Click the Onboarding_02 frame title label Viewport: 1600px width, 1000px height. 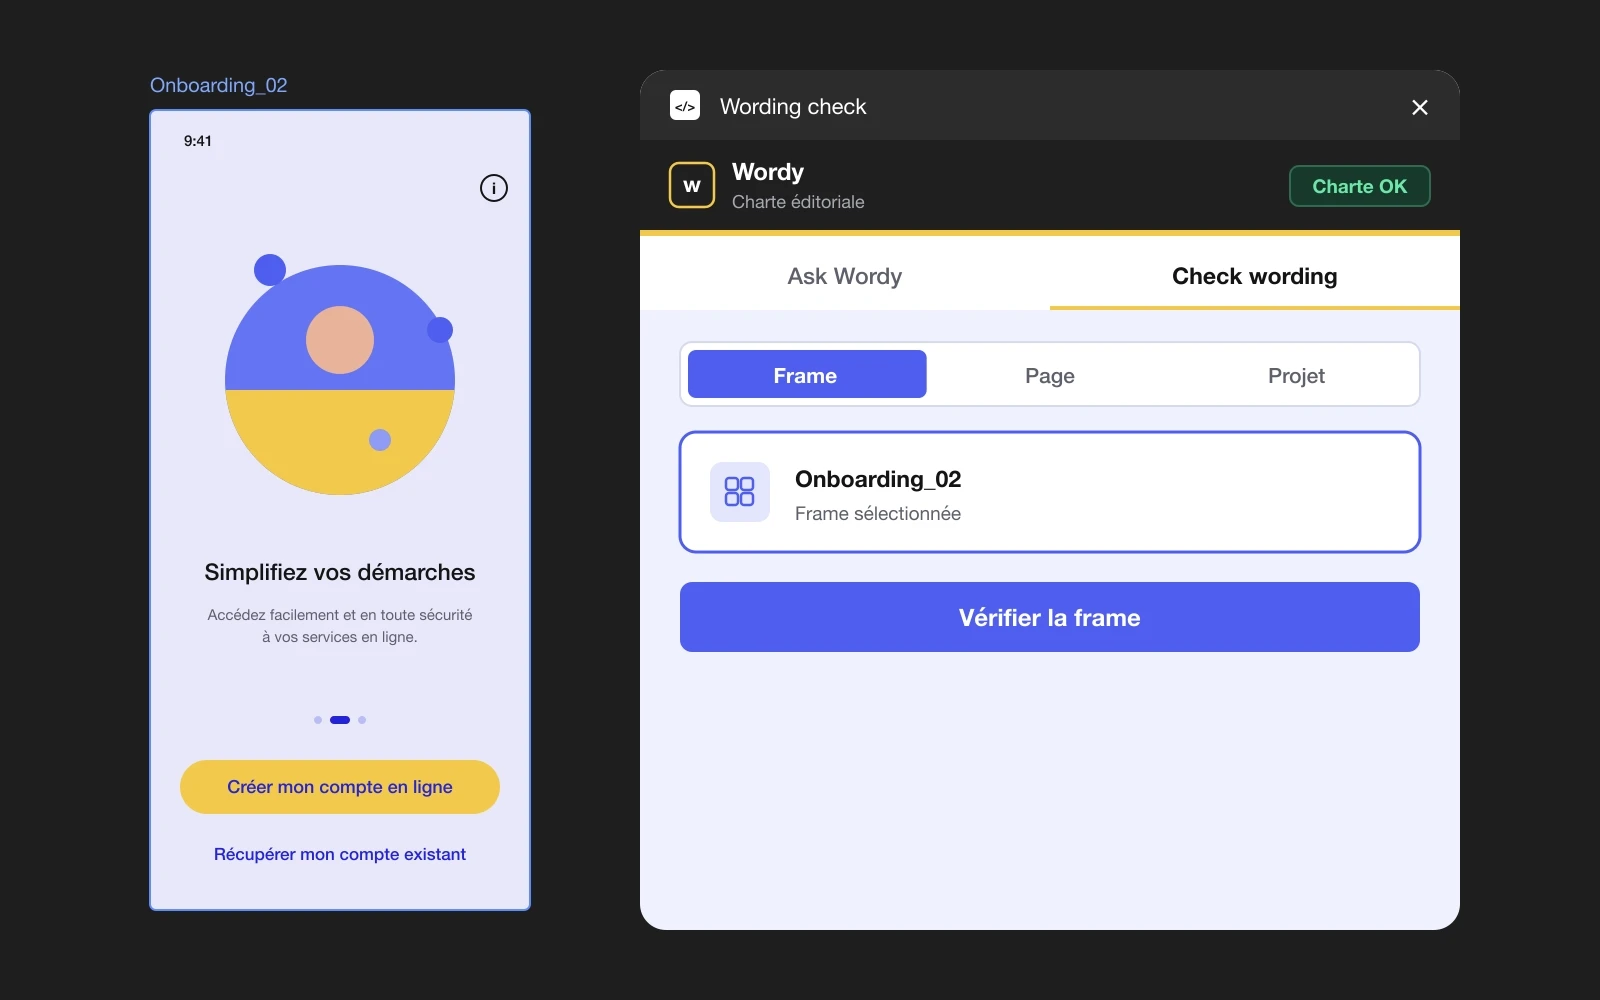[x=219, y=85]
